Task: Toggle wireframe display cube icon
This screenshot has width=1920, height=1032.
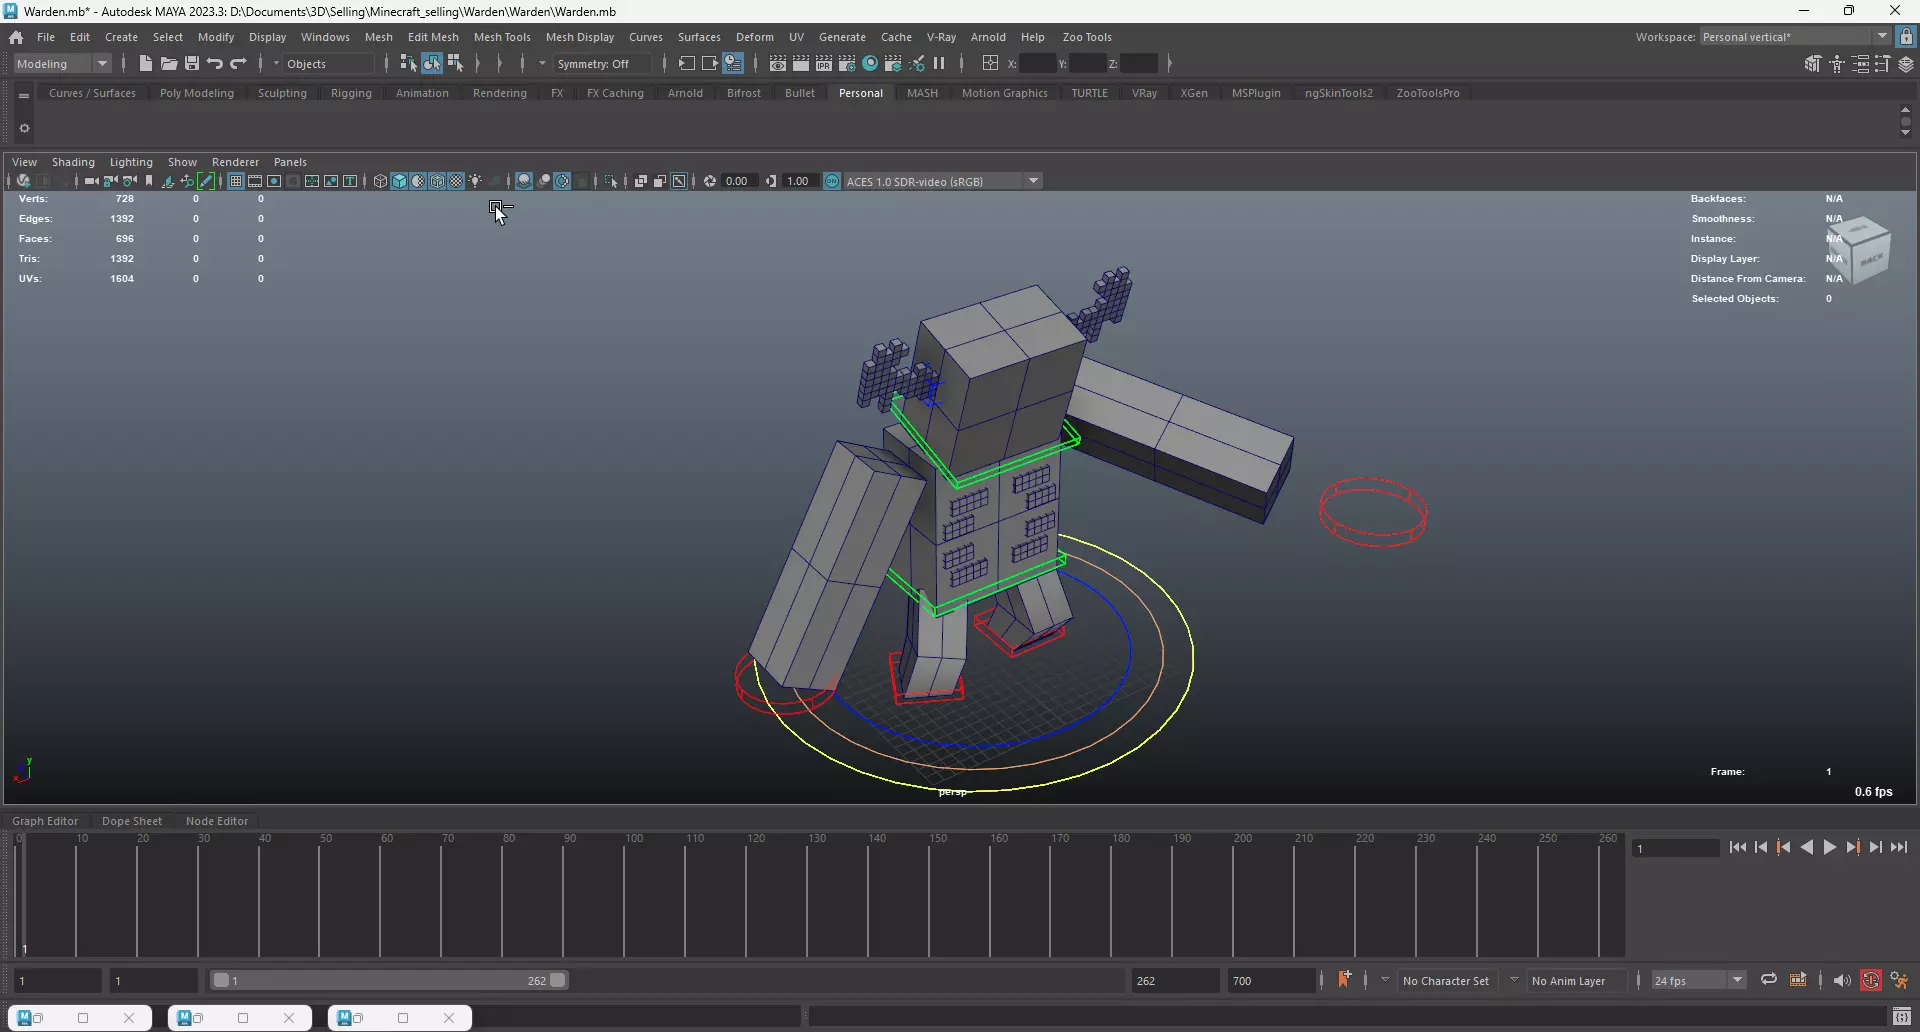Action: (380, 181)
